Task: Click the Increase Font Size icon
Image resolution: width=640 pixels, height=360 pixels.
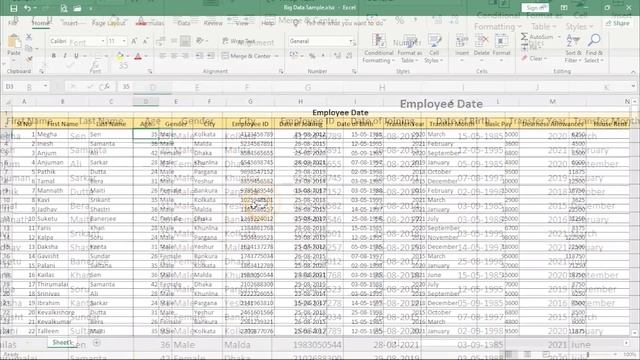Action: [x=134, y=41]
